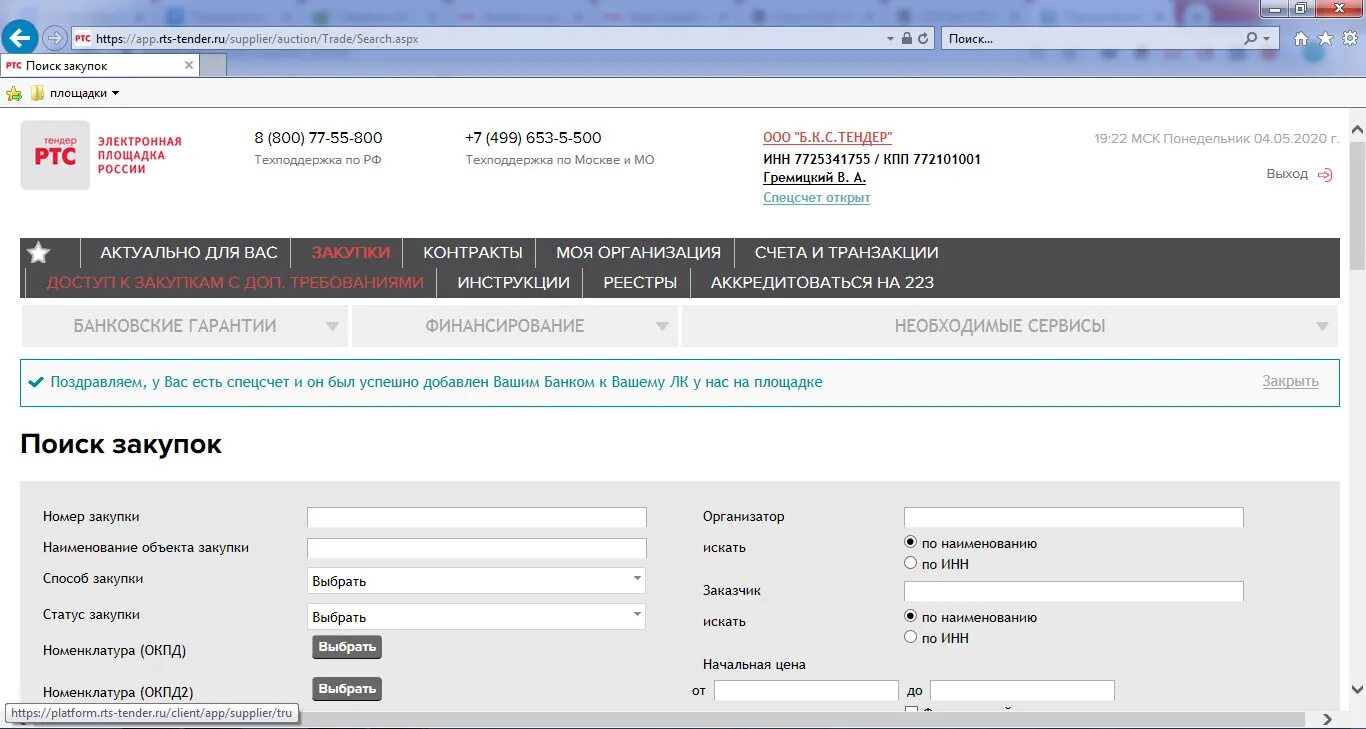Click the exit arrow icon next to Выход
Viewport: 1366px width, 729px height.
pos(1325,174)
